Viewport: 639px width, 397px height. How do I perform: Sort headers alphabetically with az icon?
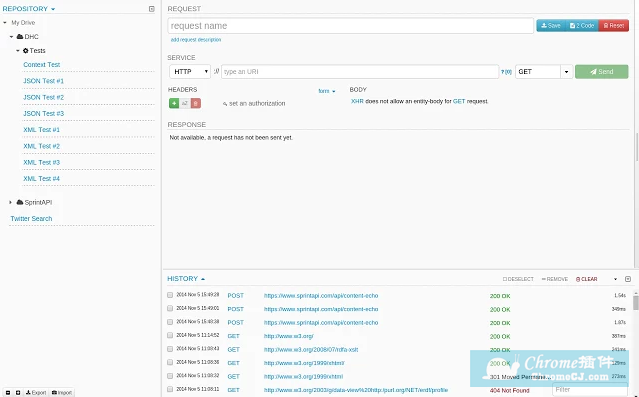pos(185,103)
